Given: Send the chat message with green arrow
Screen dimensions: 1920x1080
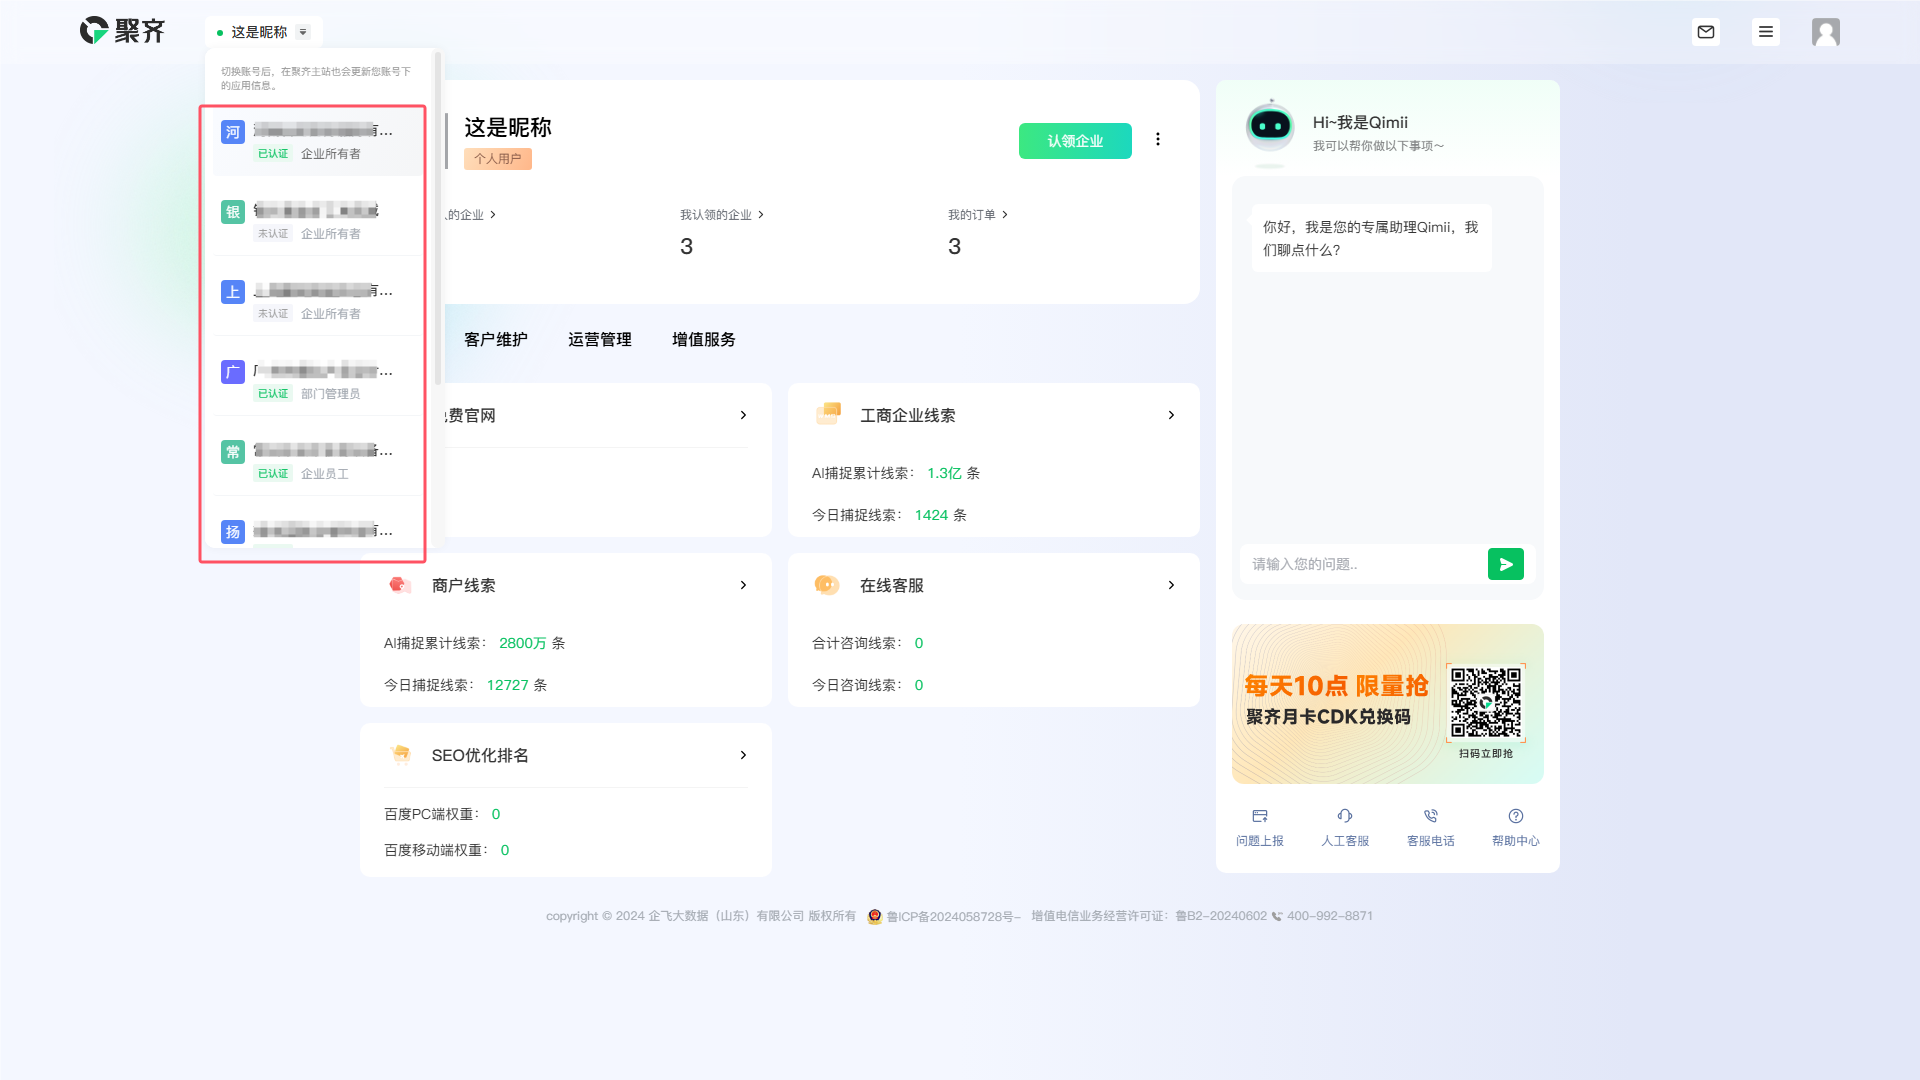Looking at the screenshot, I should tap(1506, 564).
